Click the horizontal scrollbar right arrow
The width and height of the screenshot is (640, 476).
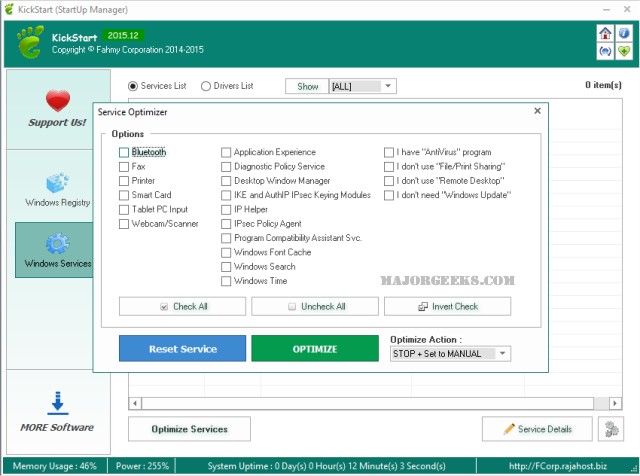(x=615, y=403)
